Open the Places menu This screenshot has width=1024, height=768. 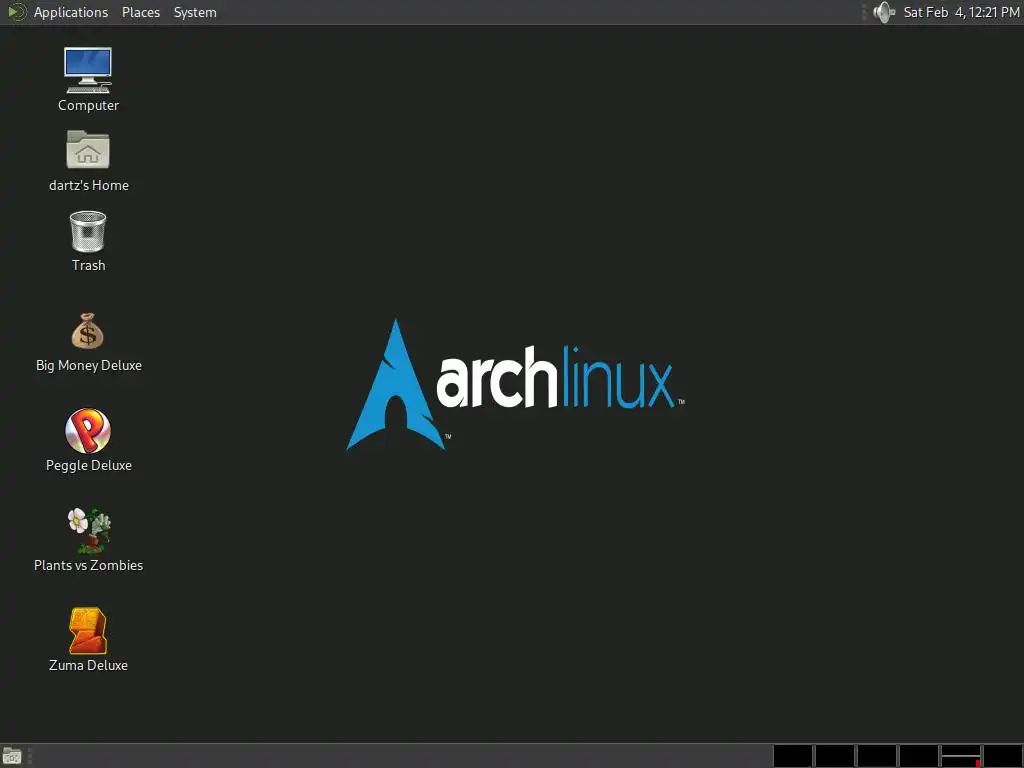pos(140,12)
